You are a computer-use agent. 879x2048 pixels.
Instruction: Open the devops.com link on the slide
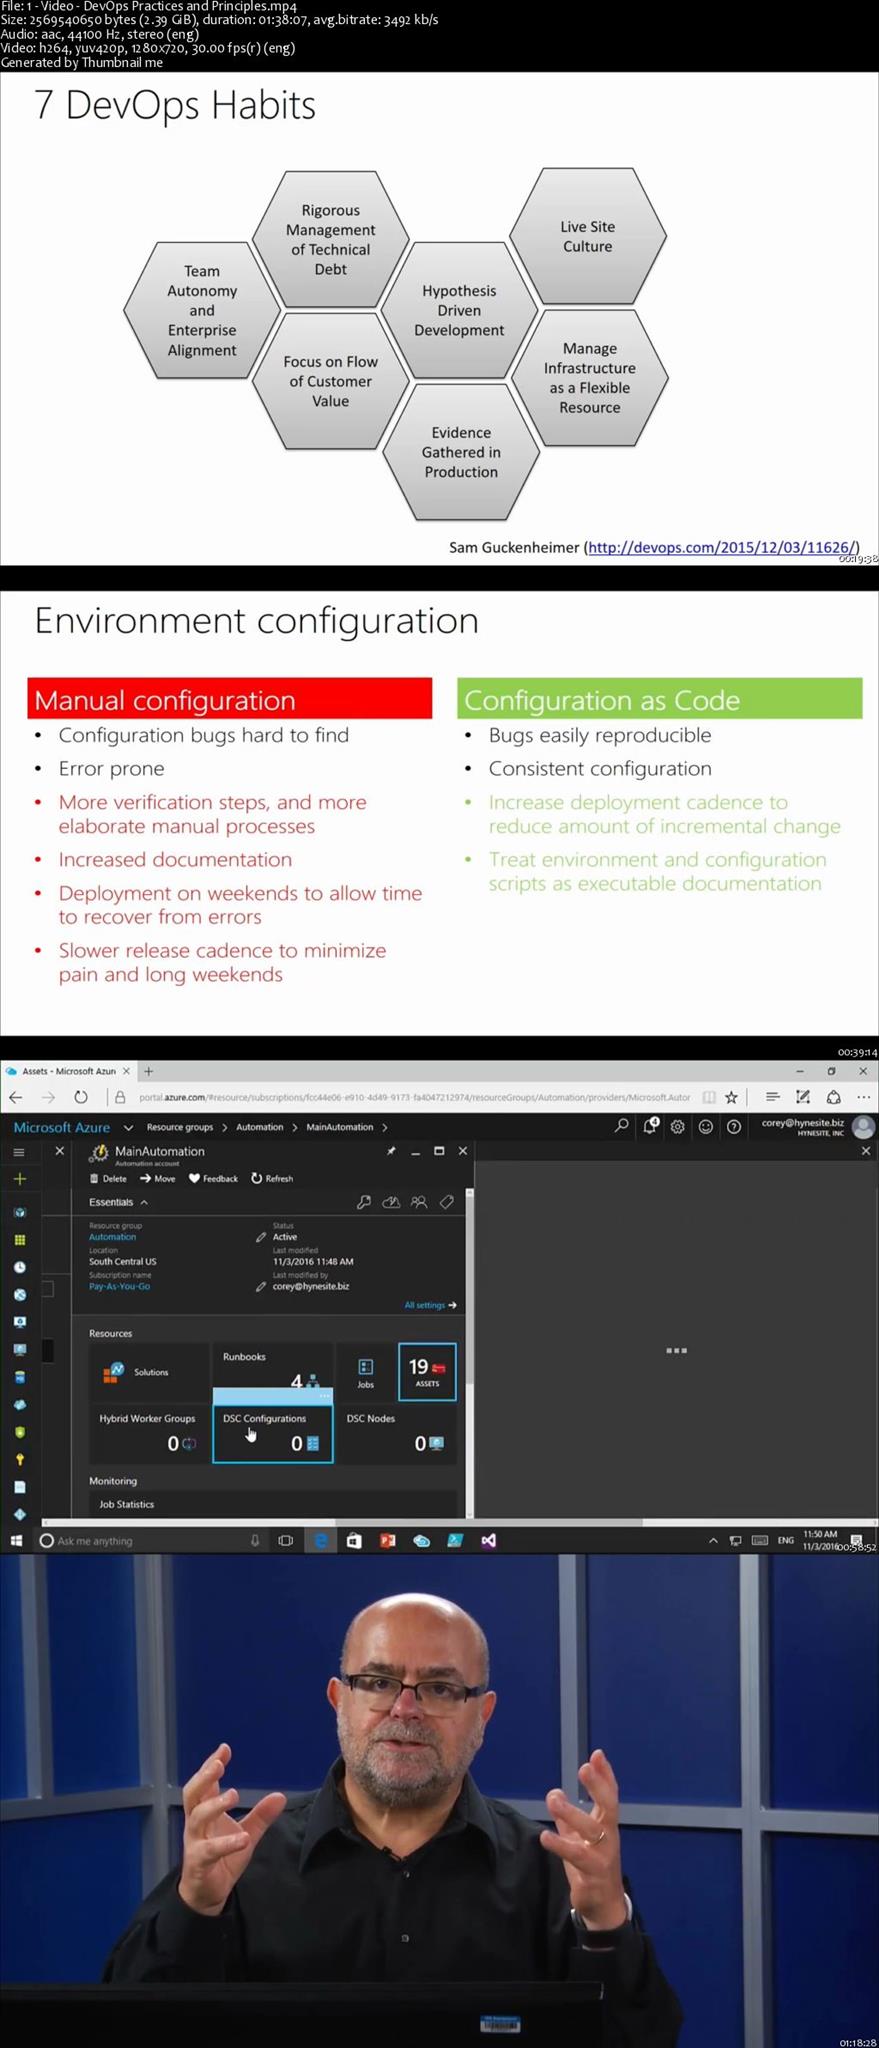pyautogui.click(x=721, y=547)
